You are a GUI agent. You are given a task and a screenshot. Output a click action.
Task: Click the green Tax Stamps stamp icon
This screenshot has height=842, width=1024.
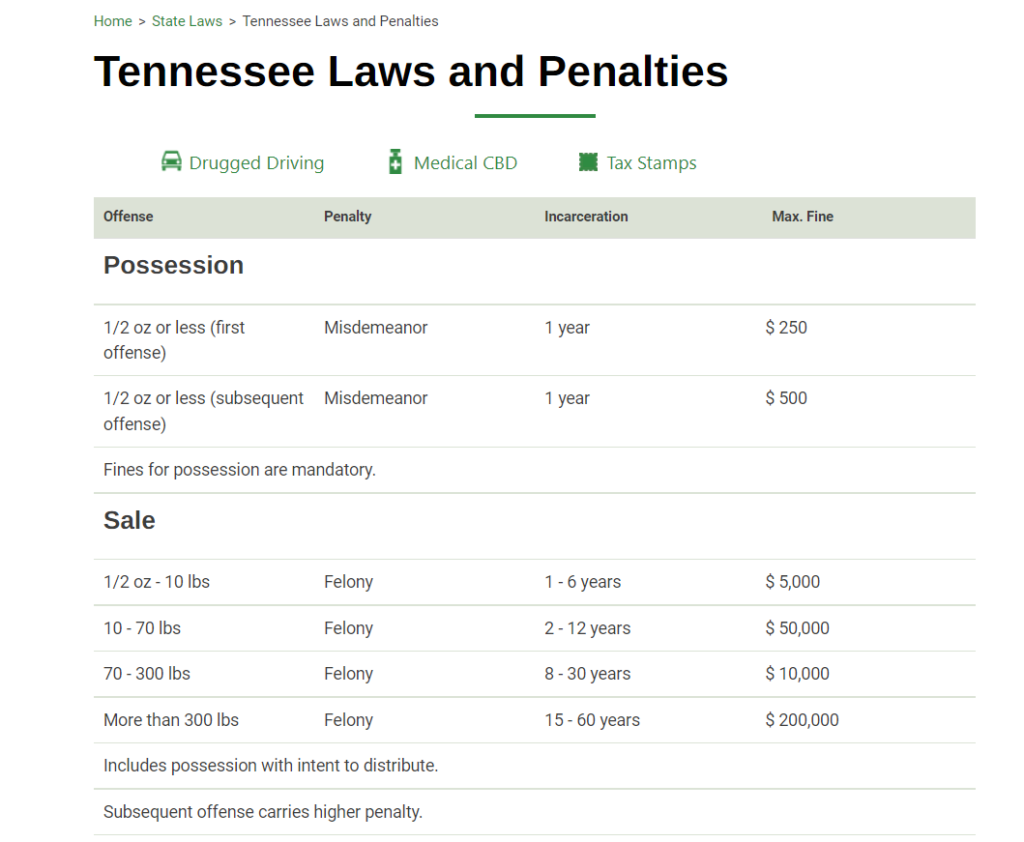588,162
